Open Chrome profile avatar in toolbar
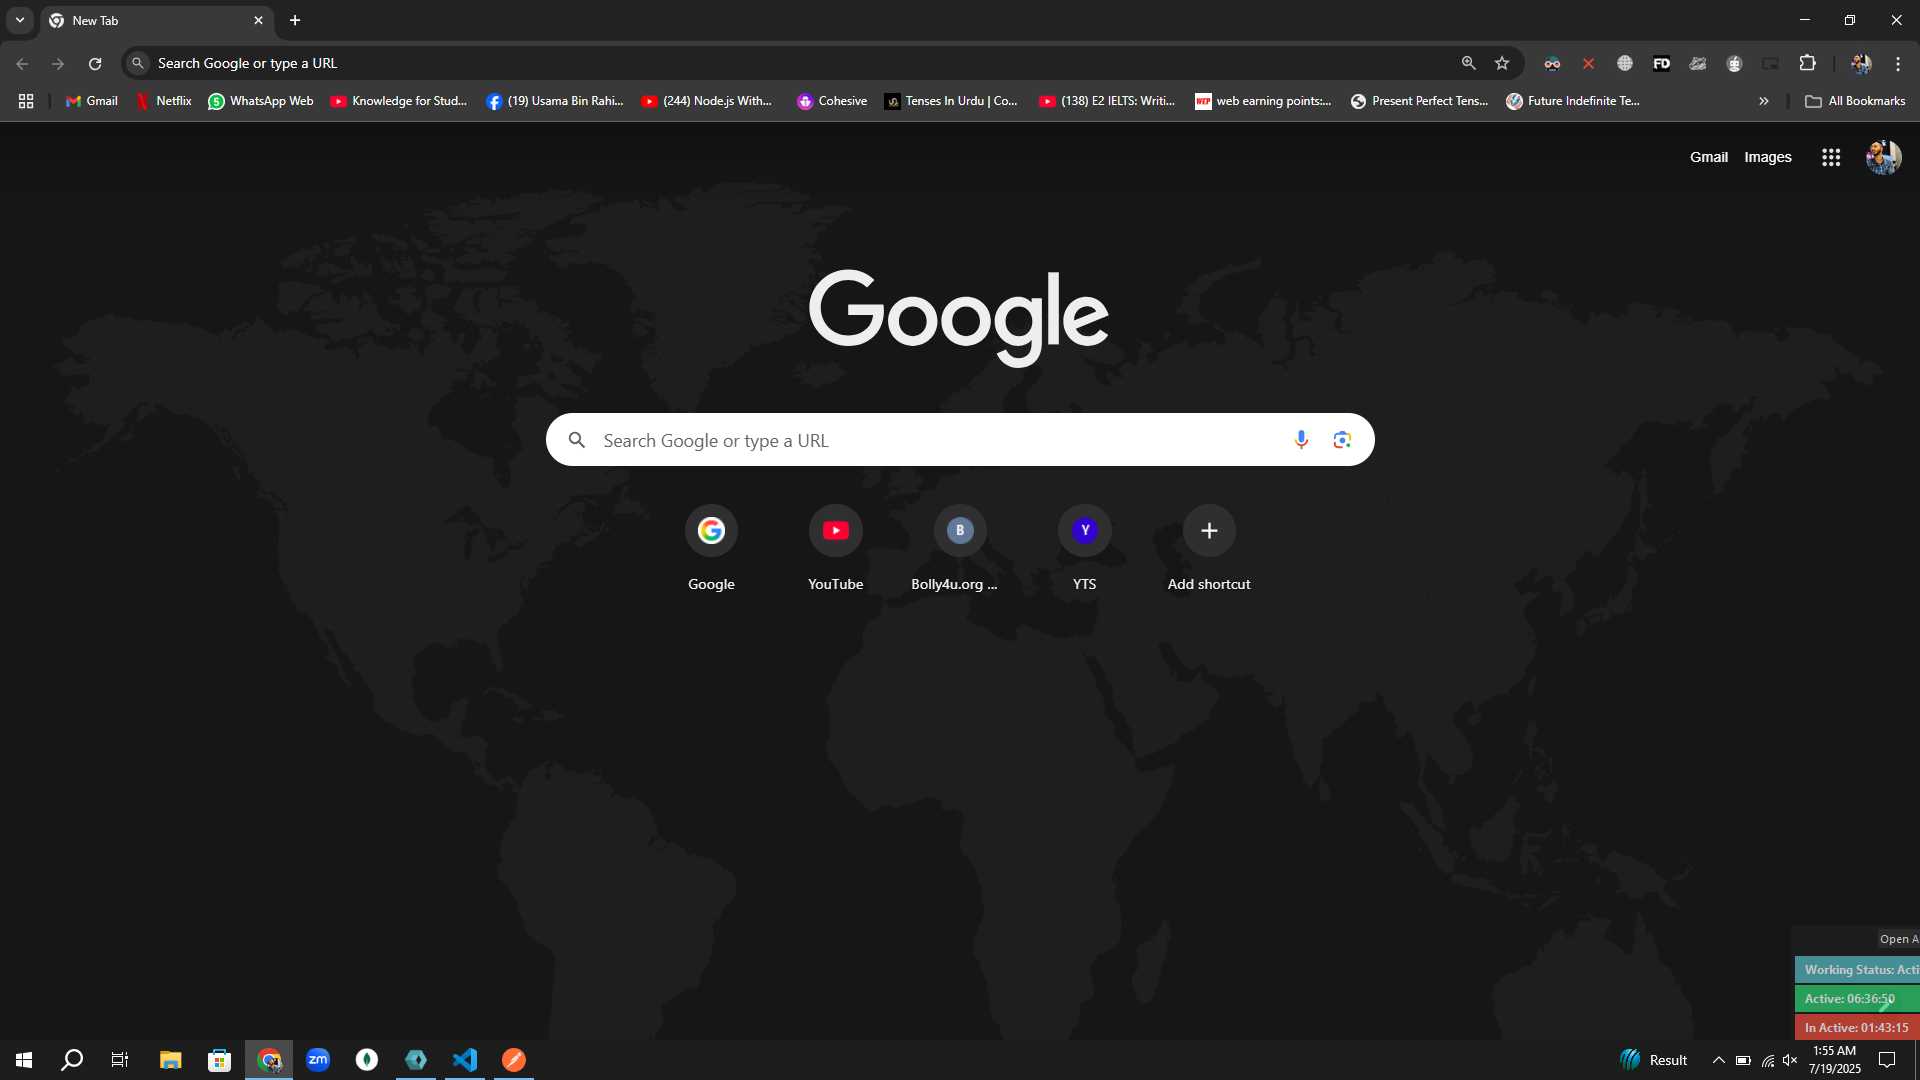This screenshot has height=1080, width=1920. tap(1861, 63)
